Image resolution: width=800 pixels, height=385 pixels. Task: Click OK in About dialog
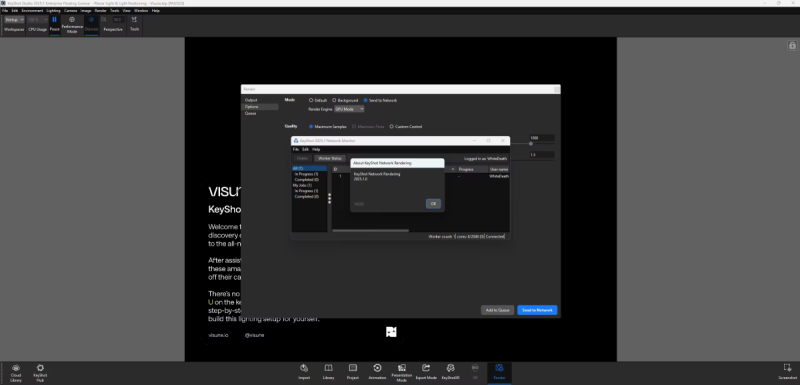point(433,203)
